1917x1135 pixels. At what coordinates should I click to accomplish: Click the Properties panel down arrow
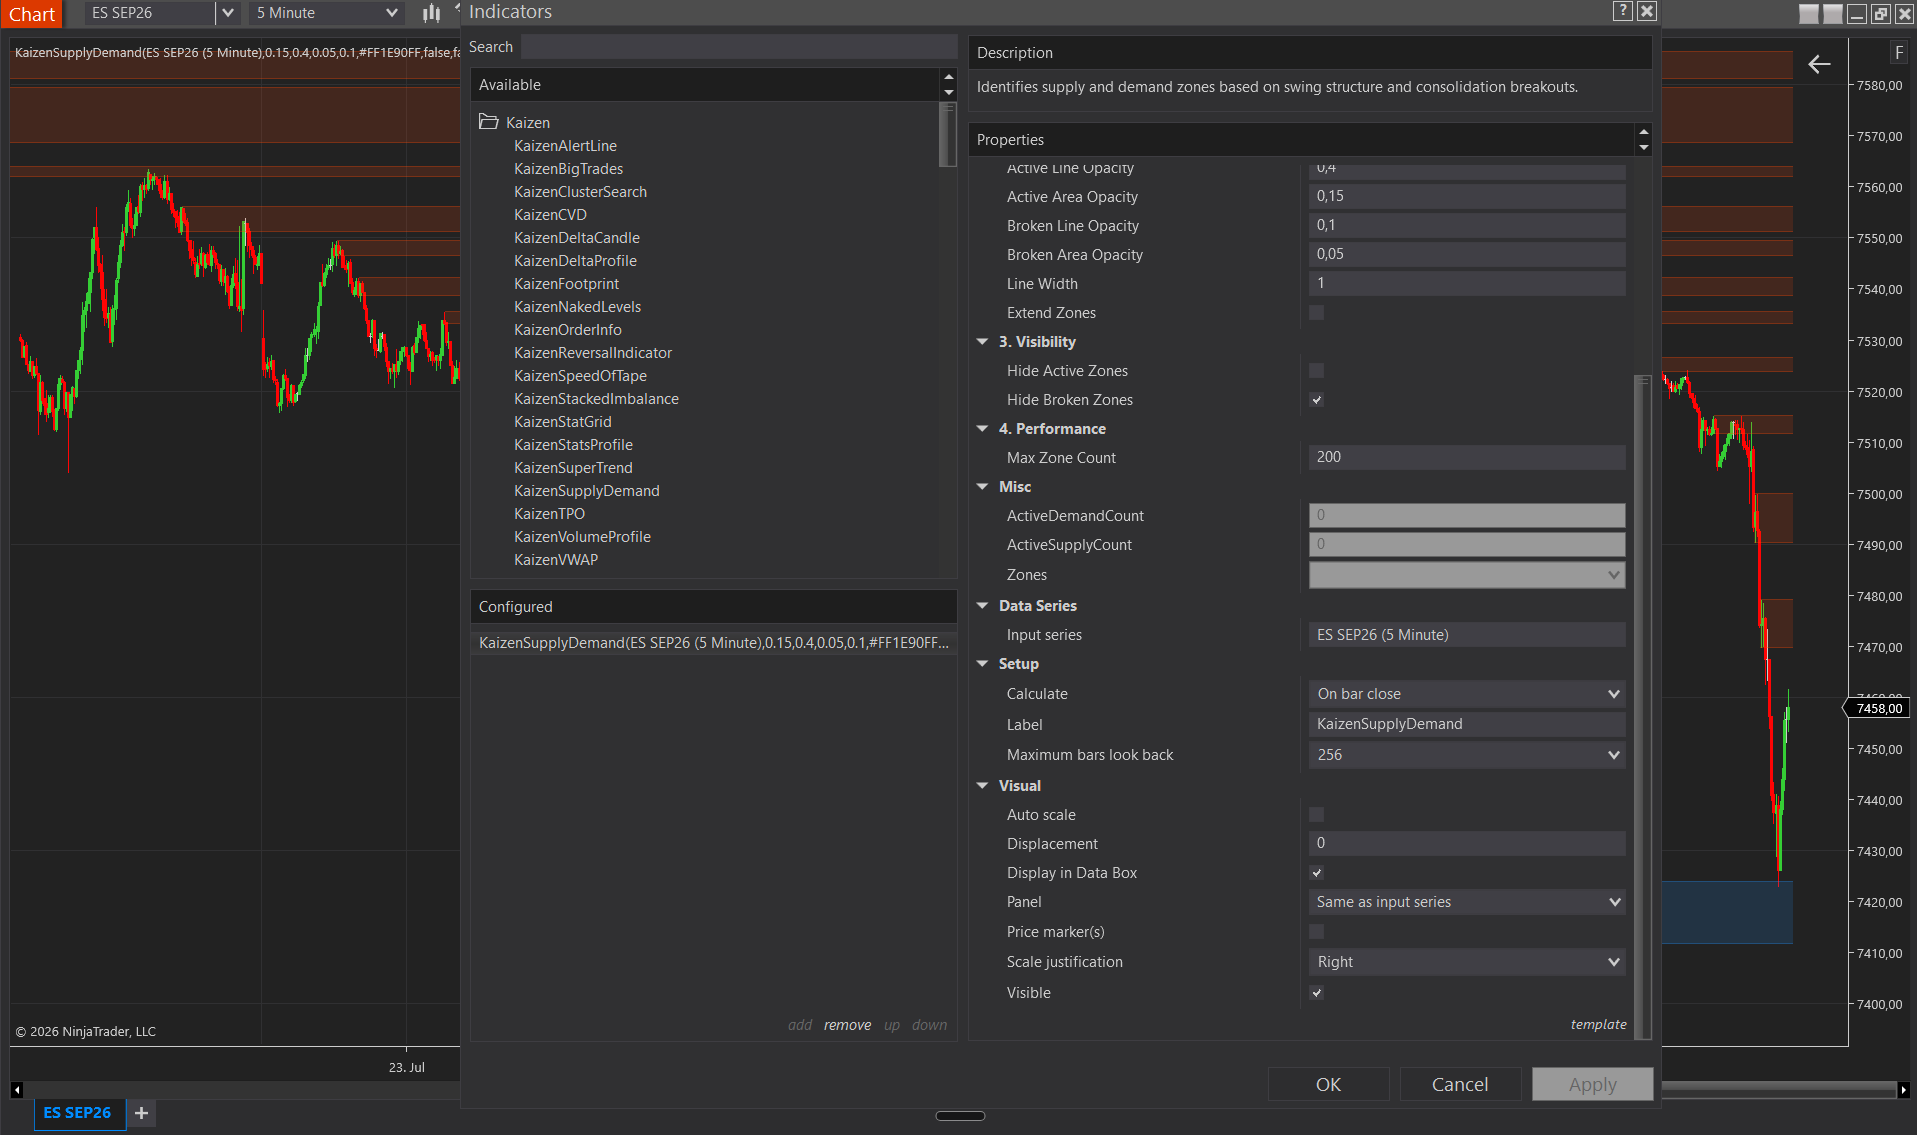coord(1643,147)
